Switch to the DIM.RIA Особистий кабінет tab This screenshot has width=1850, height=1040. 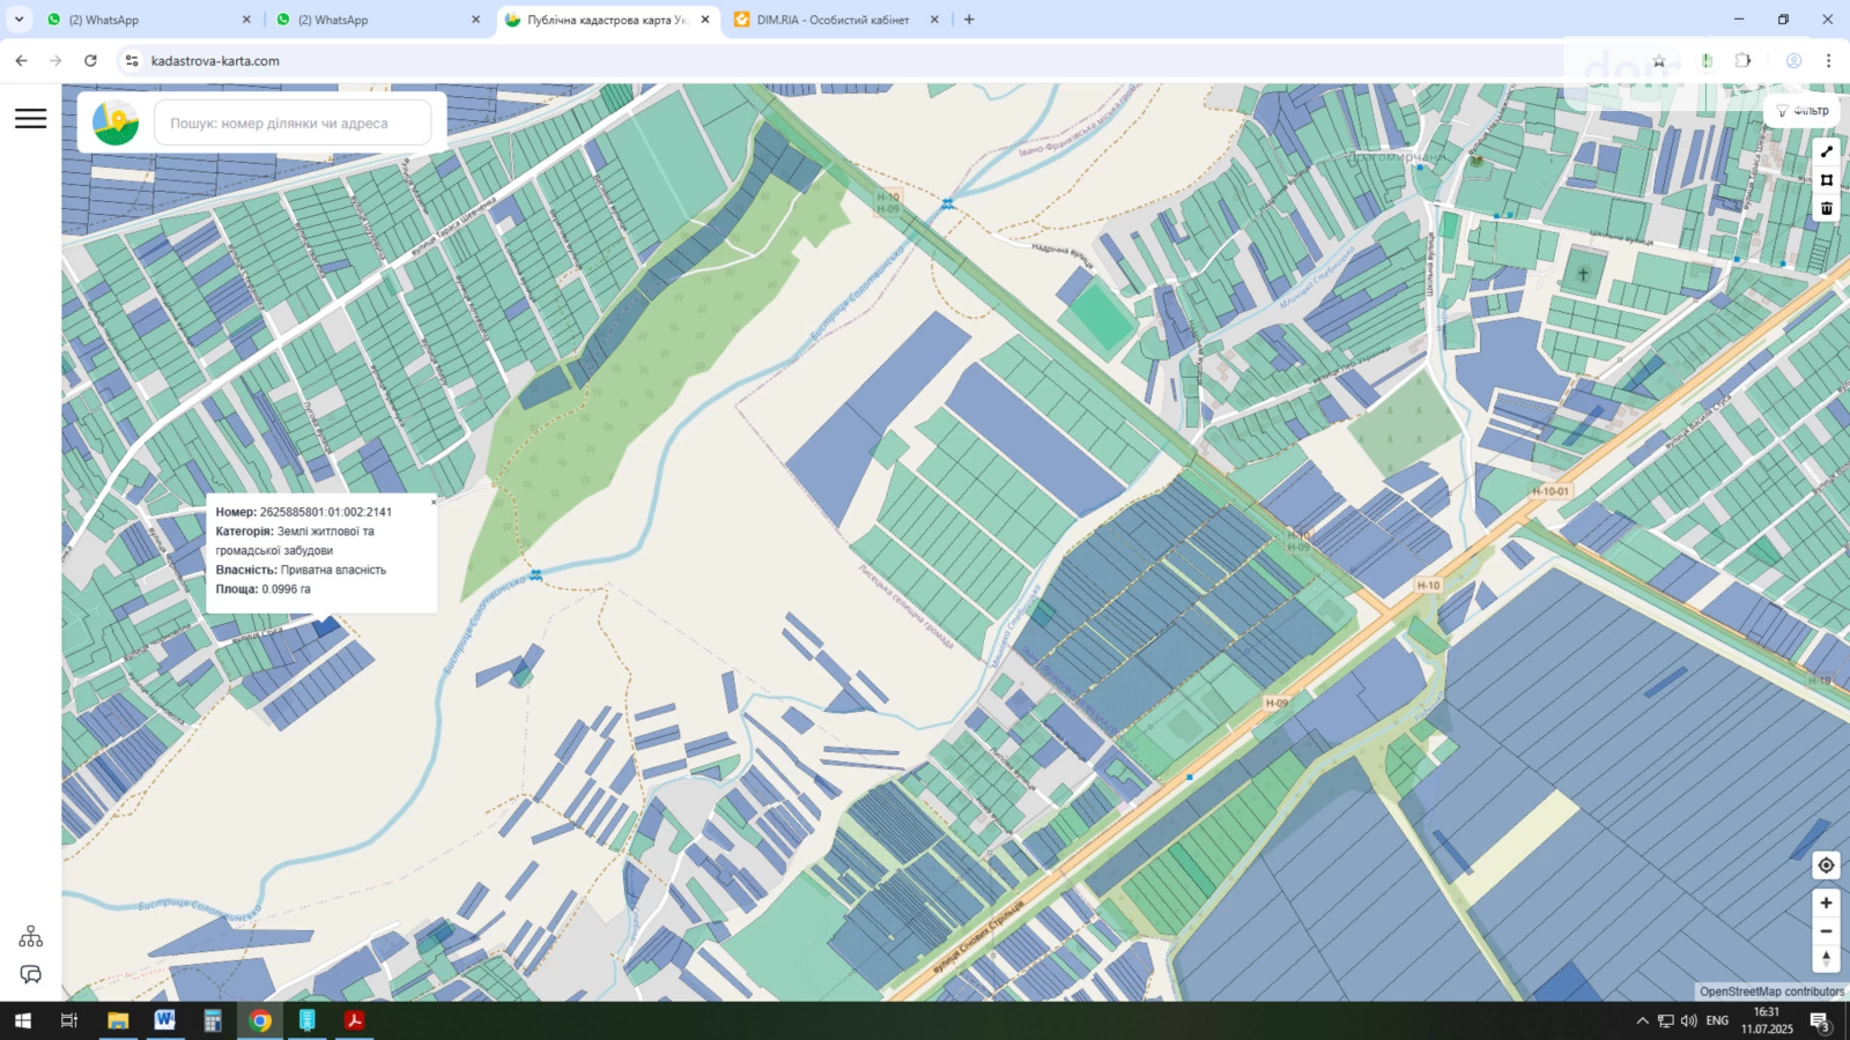(x=831, y=20)
